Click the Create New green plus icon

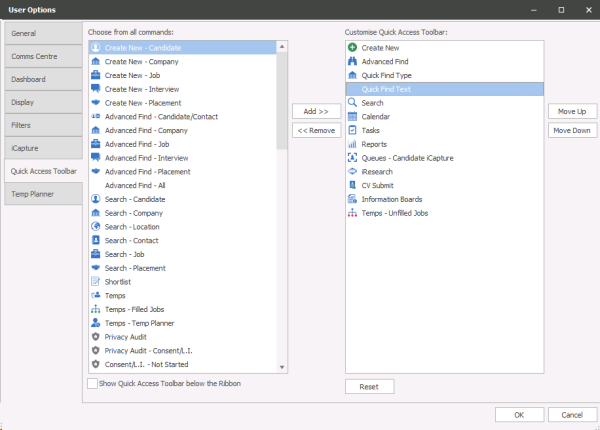coord(352,47)
